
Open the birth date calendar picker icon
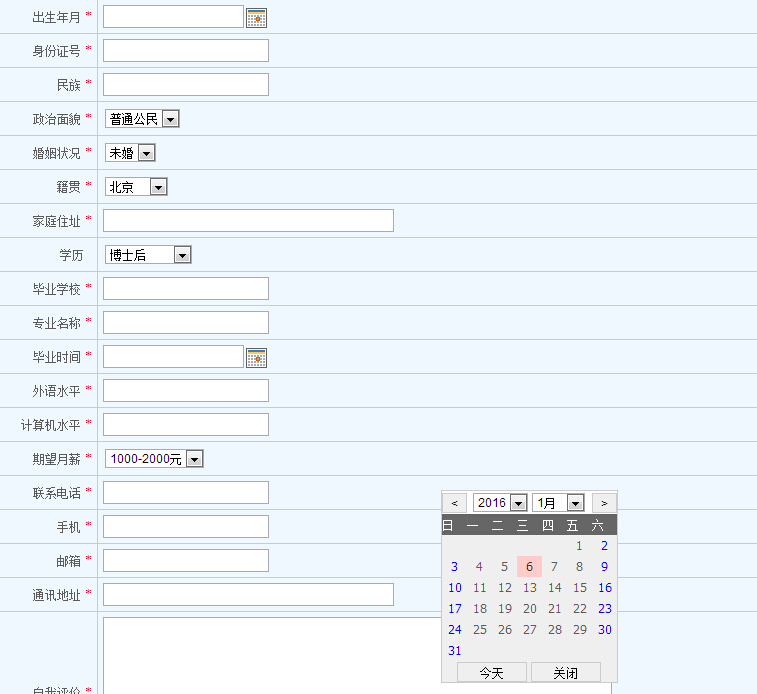coord(256,17)
